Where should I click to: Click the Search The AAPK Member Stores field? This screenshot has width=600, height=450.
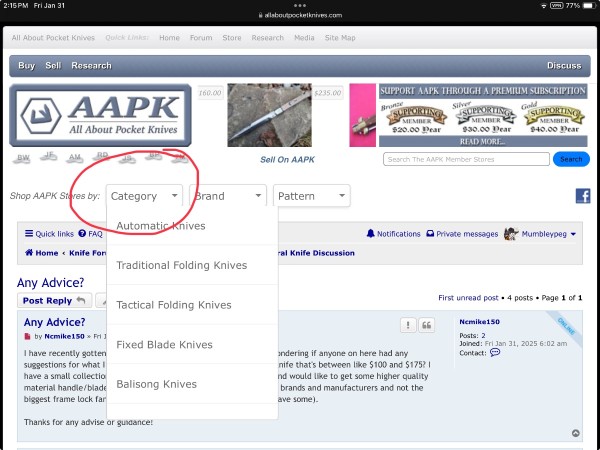466,159
